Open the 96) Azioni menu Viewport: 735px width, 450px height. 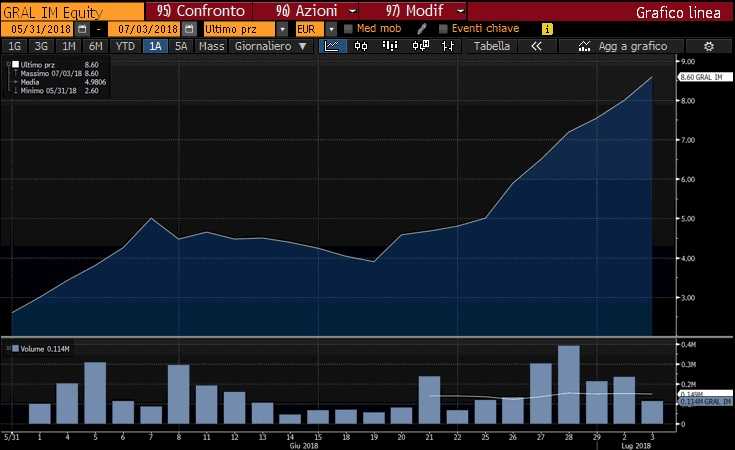click(x=307, y=10)
